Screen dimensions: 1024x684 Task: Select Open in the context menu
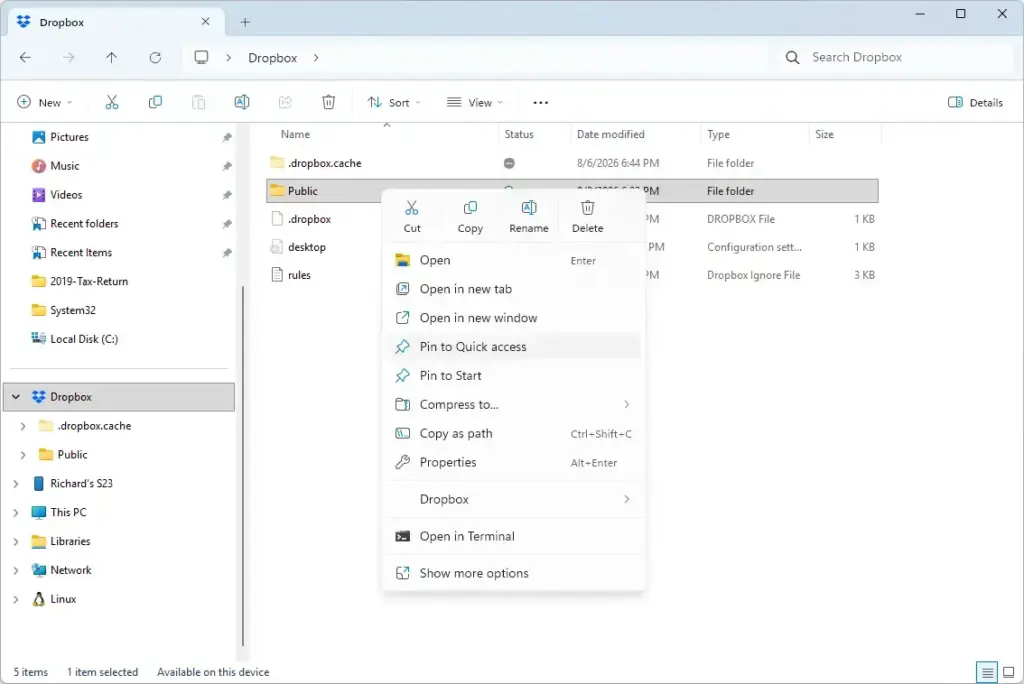513,260
